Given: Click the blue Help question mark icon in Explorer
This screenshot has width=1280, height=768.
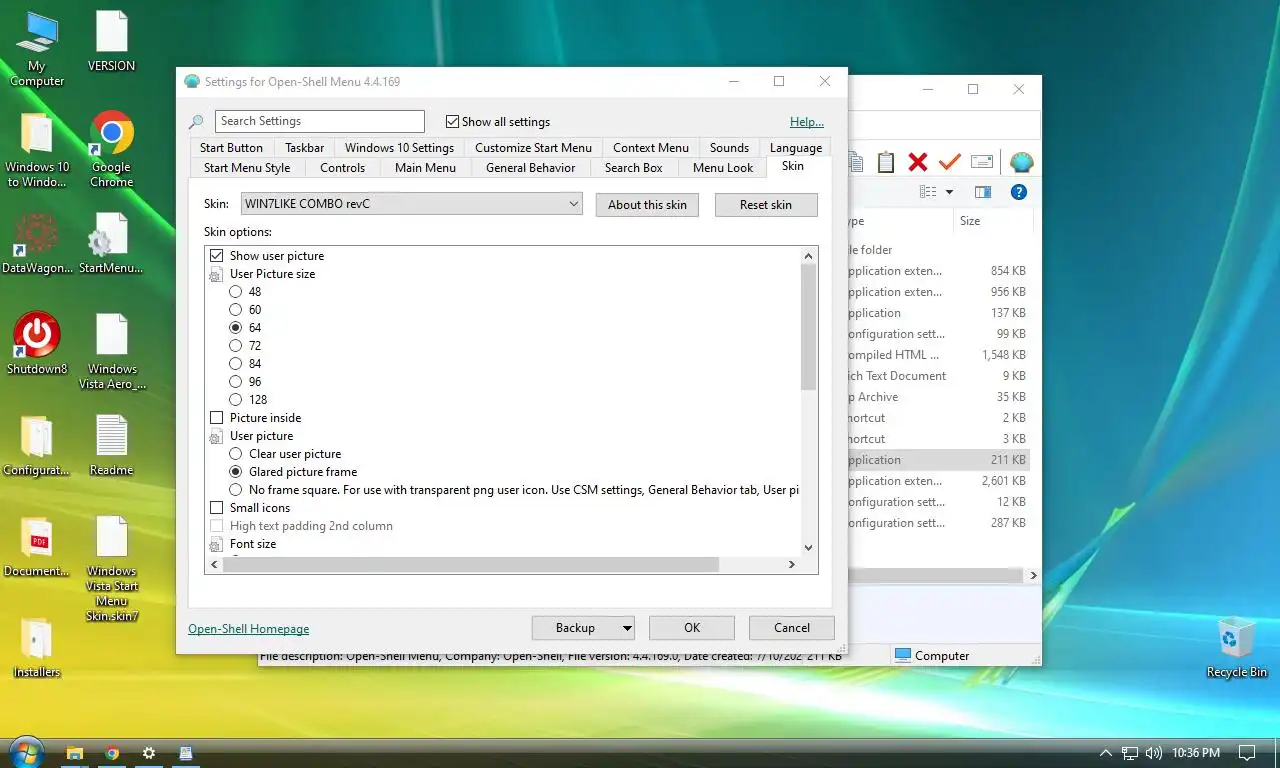Looking at the screenshot, I should point(1019,192).
